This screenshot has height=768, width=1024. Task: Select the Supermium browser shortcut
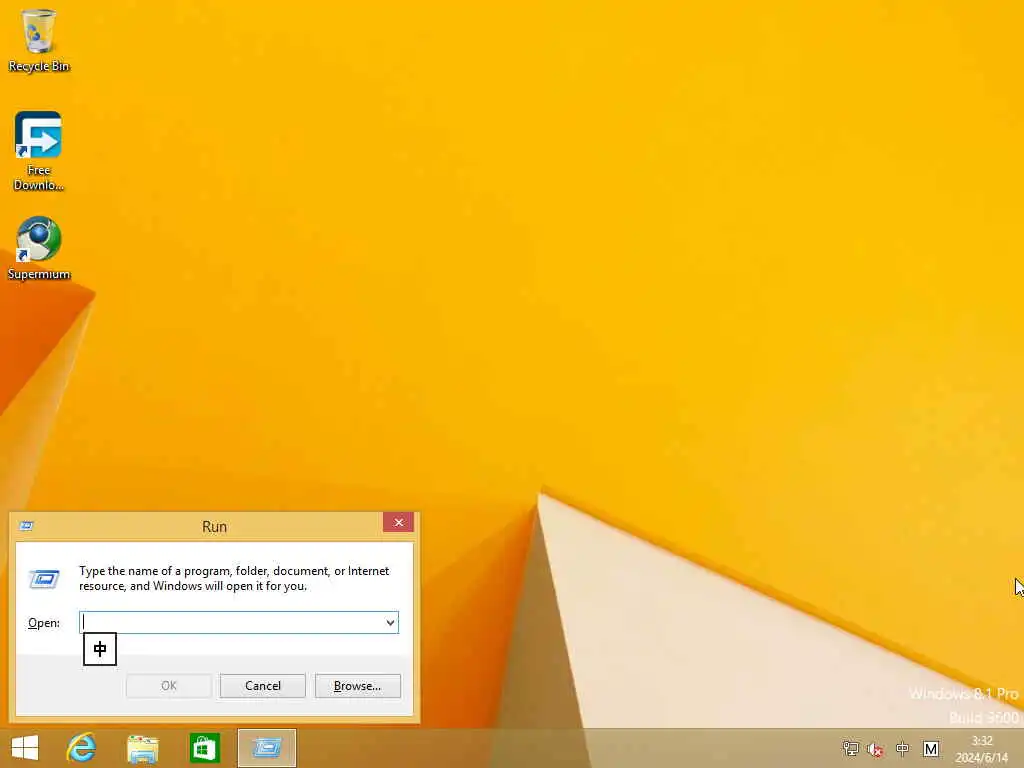pos(39,248)
